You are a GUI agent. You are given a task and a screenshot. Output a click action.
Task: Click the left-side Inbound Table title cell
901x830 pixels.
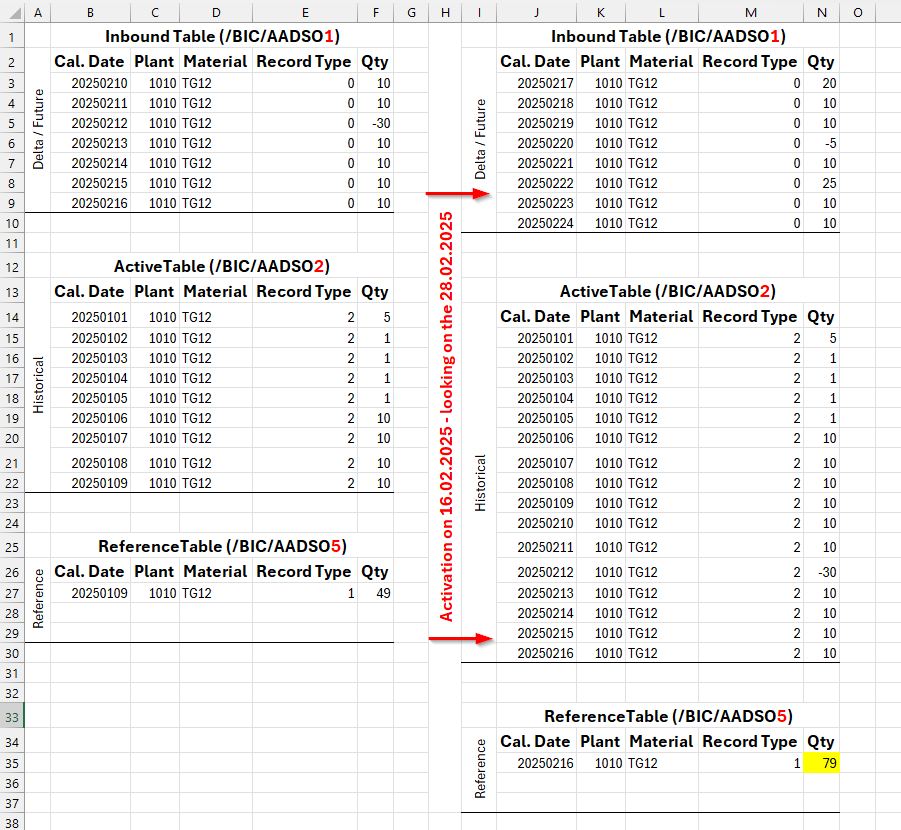pos(223,37)
